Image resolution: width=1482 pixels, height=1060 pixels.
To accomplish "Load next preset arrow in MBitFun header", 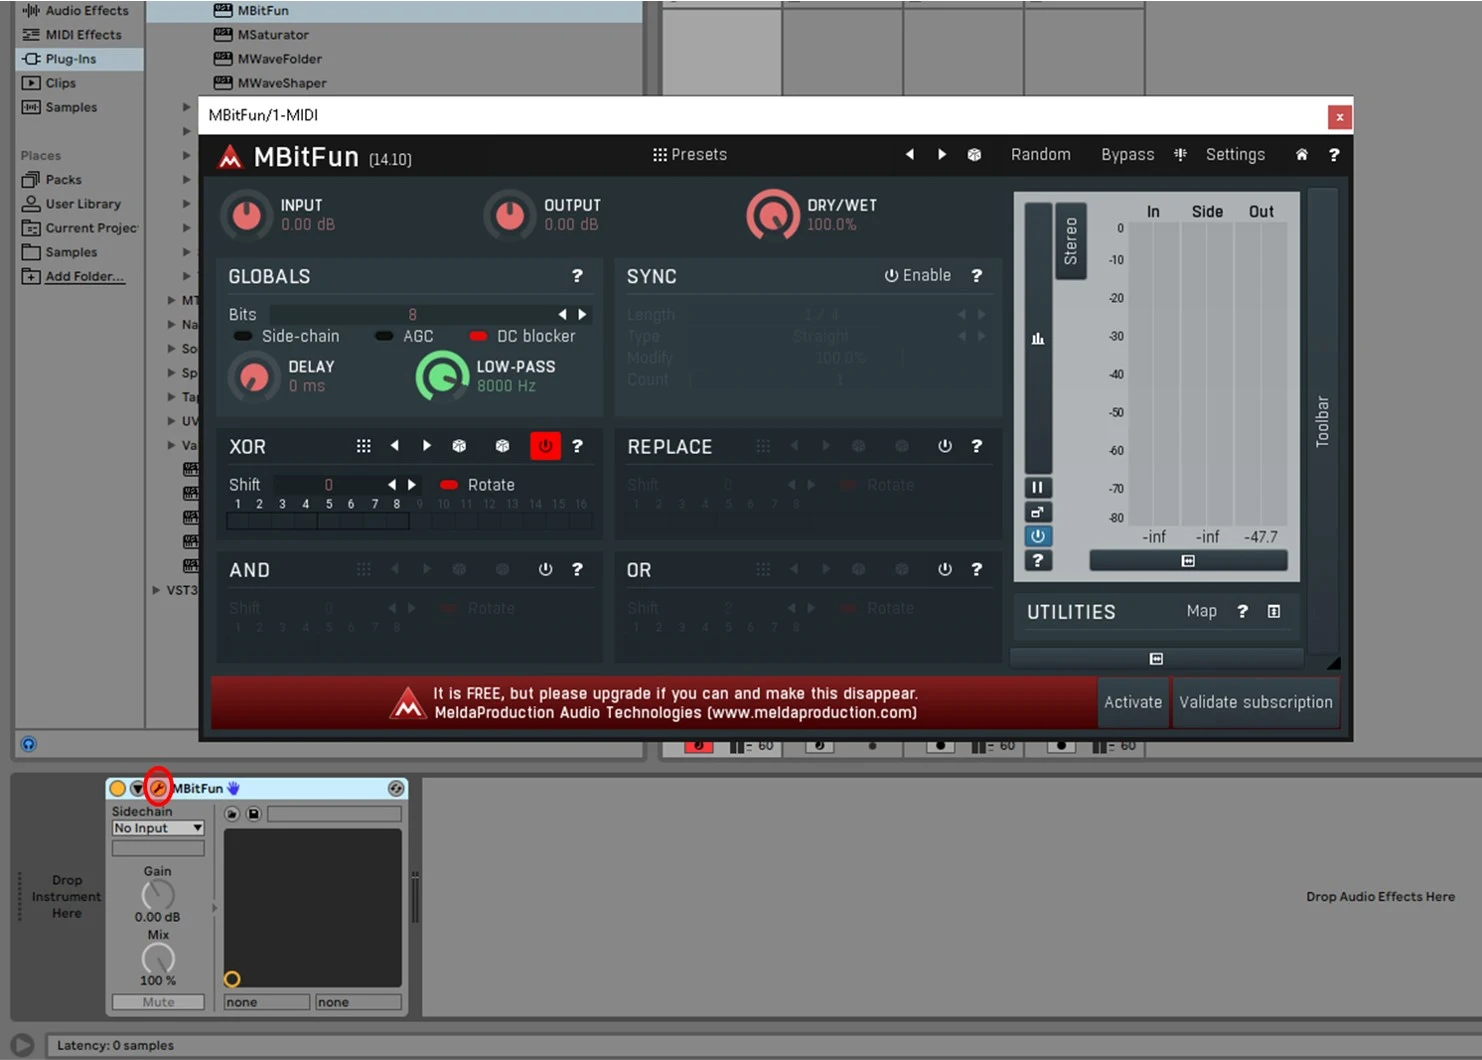I will 941,155.
